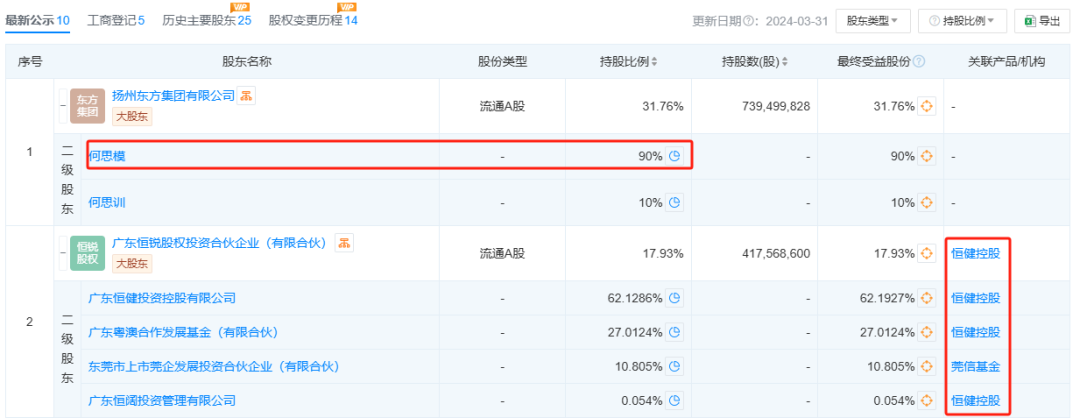Click pie chart icon next to 27.0124% holding

tap(674, 332)
